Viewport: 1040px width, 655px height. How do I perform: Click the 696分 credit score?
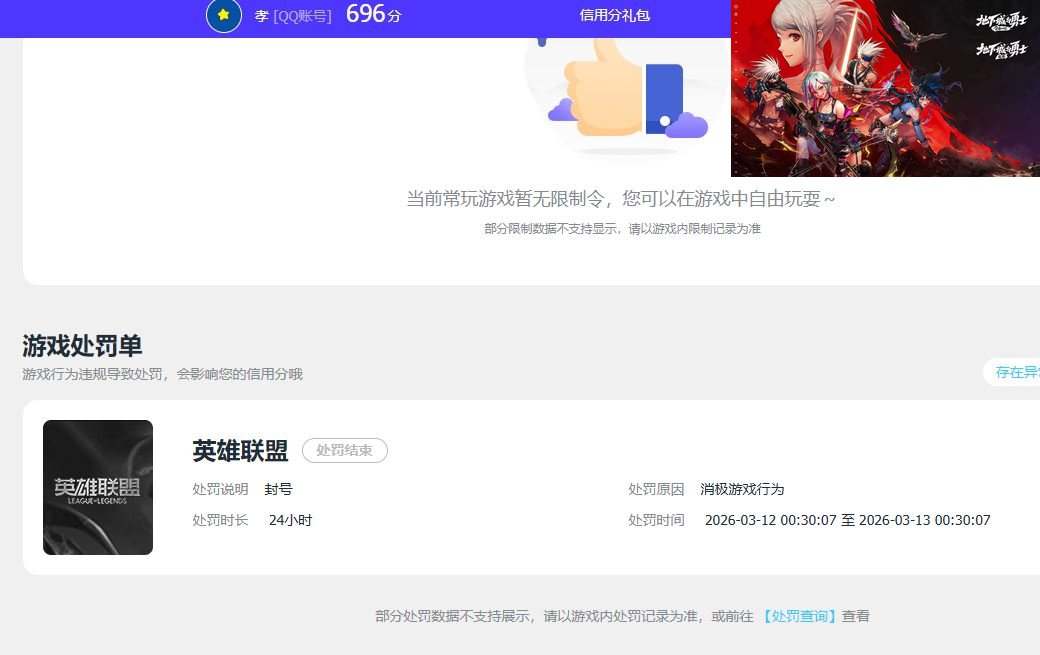(373, 14)
